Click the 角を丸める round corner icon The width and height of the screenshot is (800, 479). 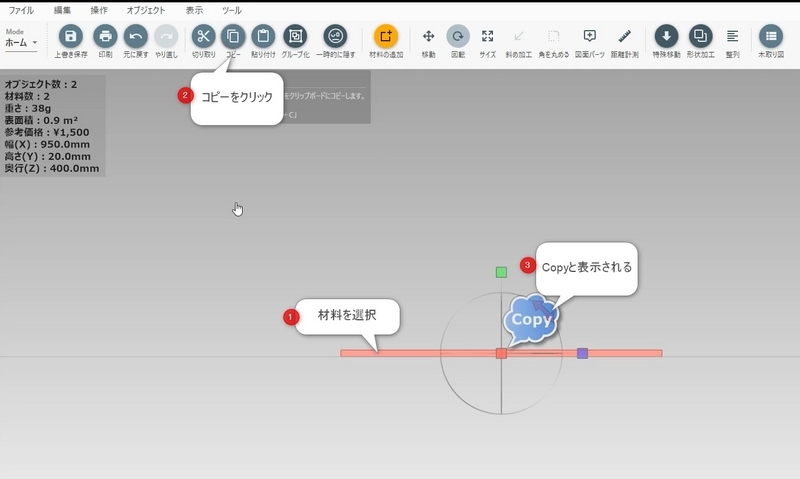554,36
